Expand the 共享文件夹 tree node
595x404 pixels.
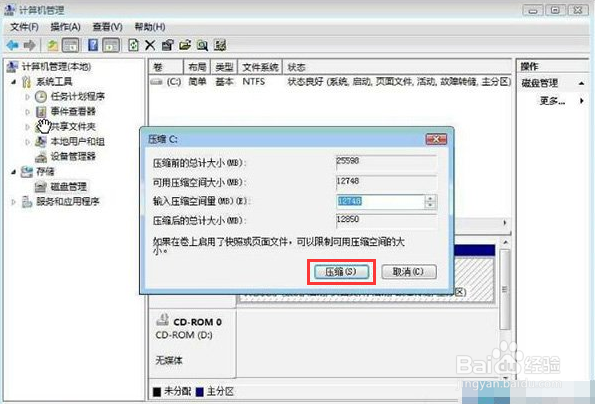[x=27, y=127]
